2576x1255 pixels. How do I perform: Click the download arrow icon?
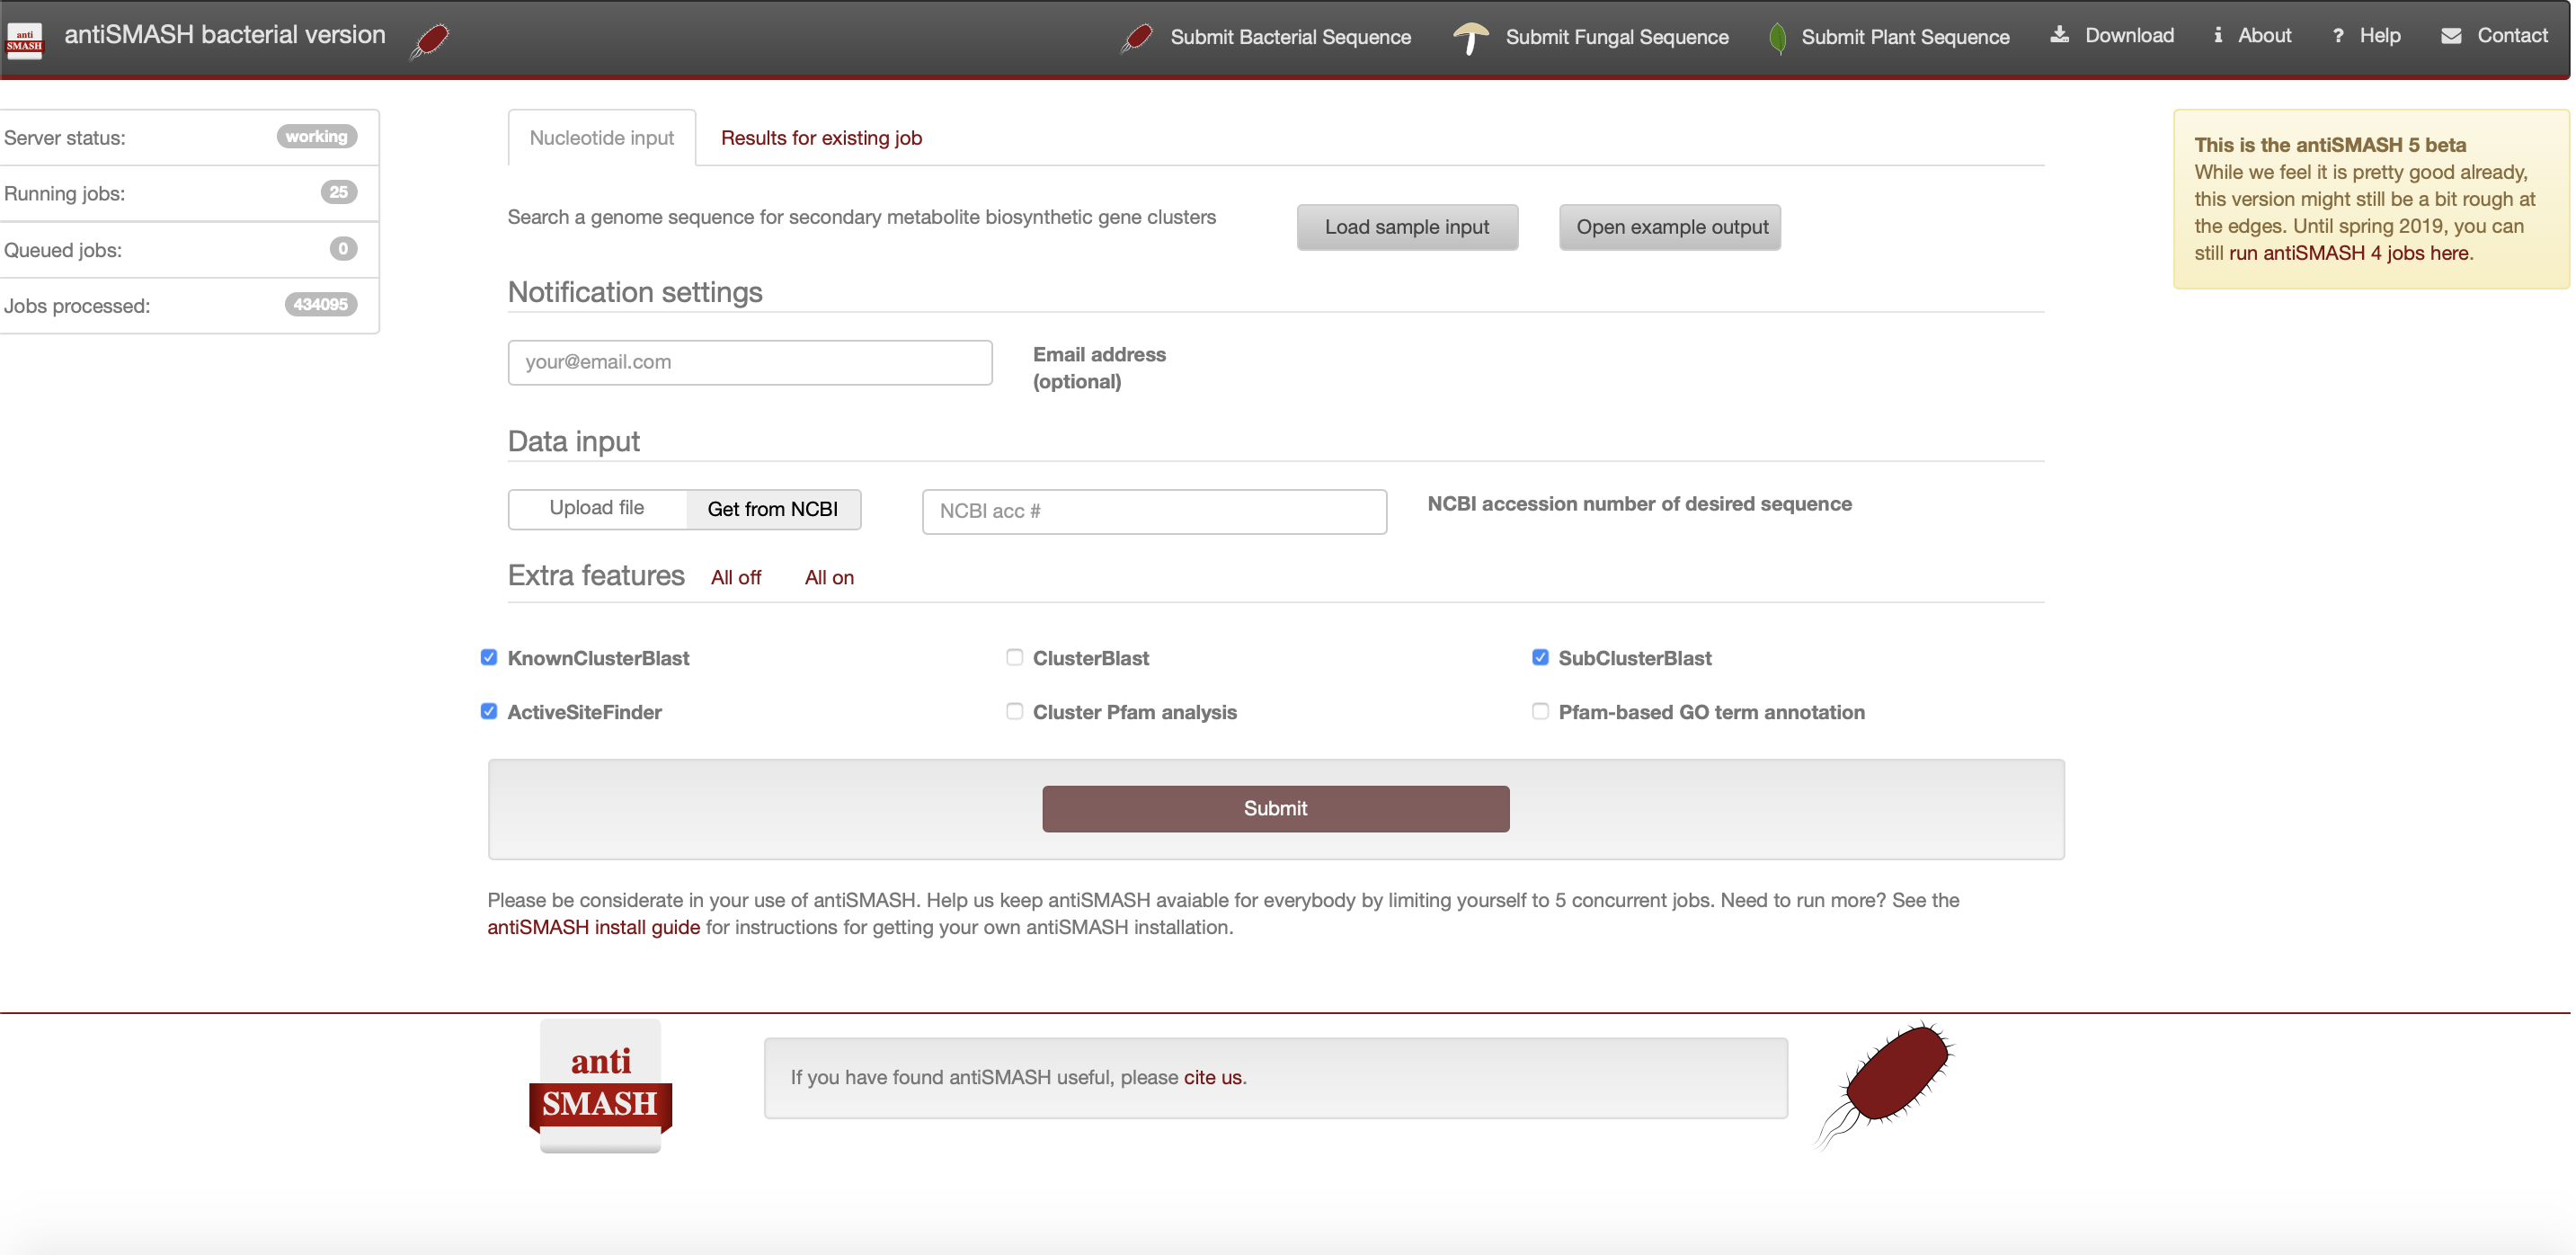[2059, 35]
